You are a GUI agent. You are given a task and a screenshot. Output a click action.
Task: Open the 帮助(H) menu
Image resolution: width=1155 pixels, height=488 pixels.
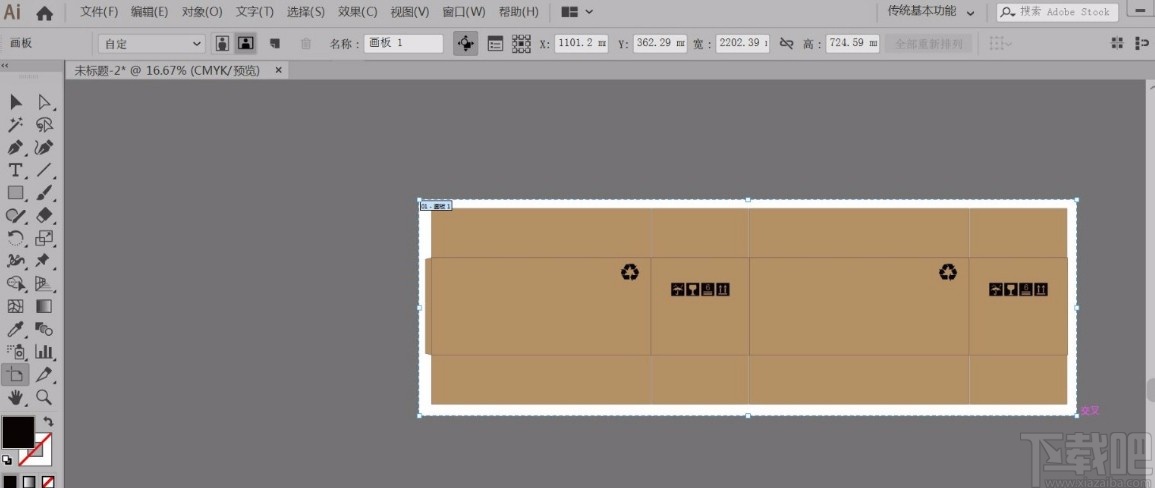point(519,12)
